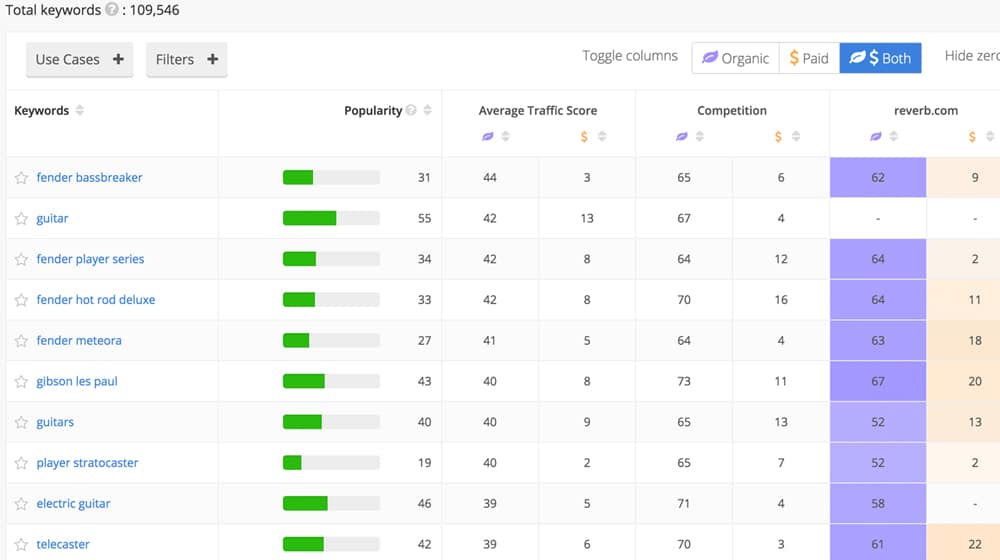Click popularity value 19 for player stratocaster

(x=424, y=463)
